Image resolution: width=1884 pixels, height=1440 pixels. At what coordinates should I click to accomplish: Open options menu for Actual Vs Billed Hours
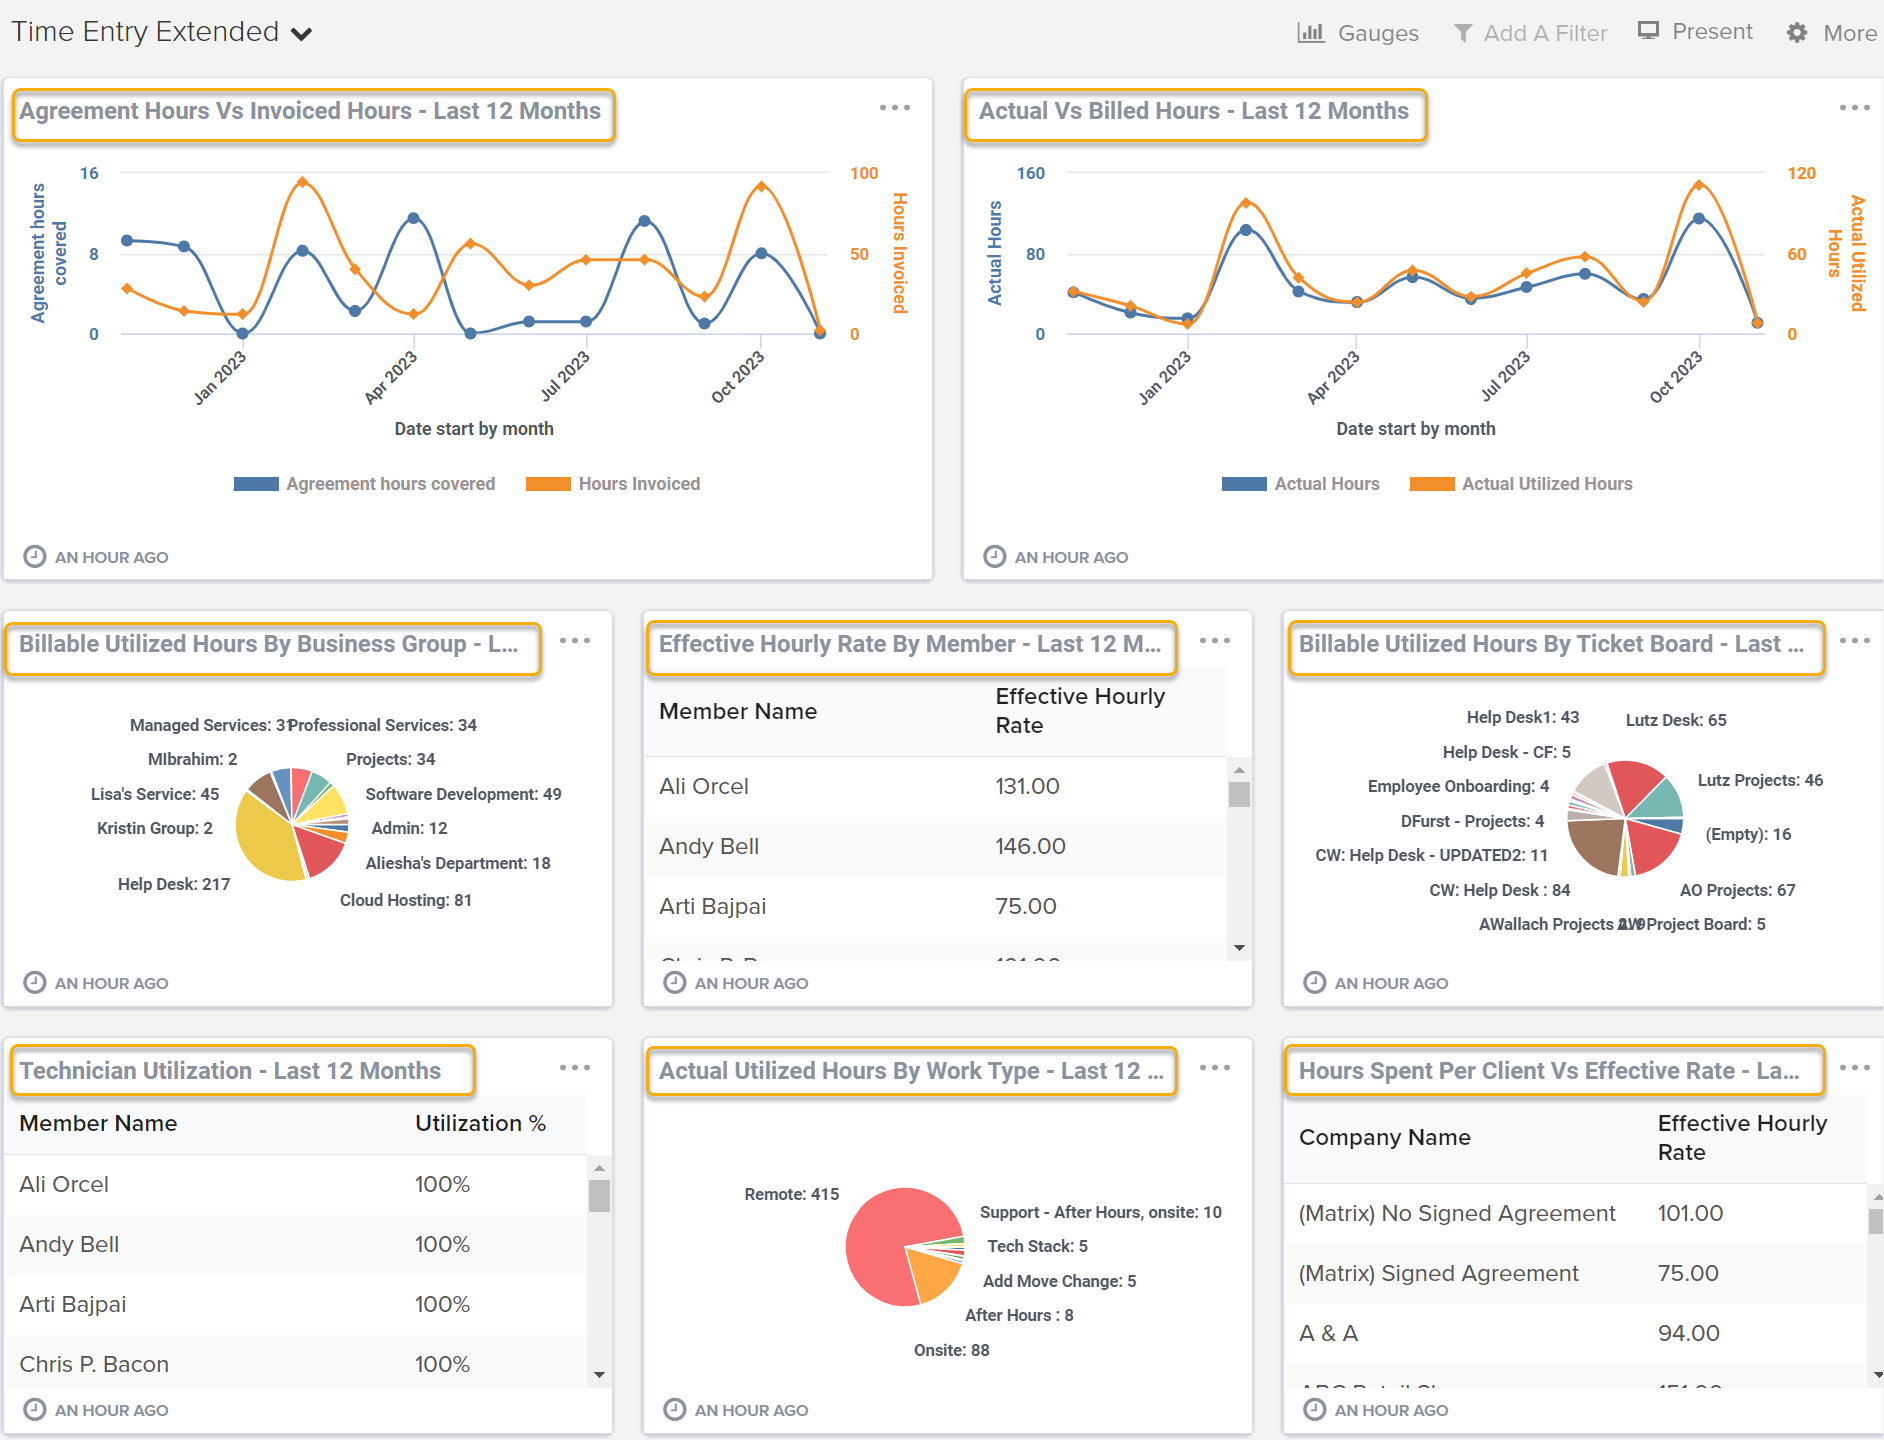(x=1854, y=107)
